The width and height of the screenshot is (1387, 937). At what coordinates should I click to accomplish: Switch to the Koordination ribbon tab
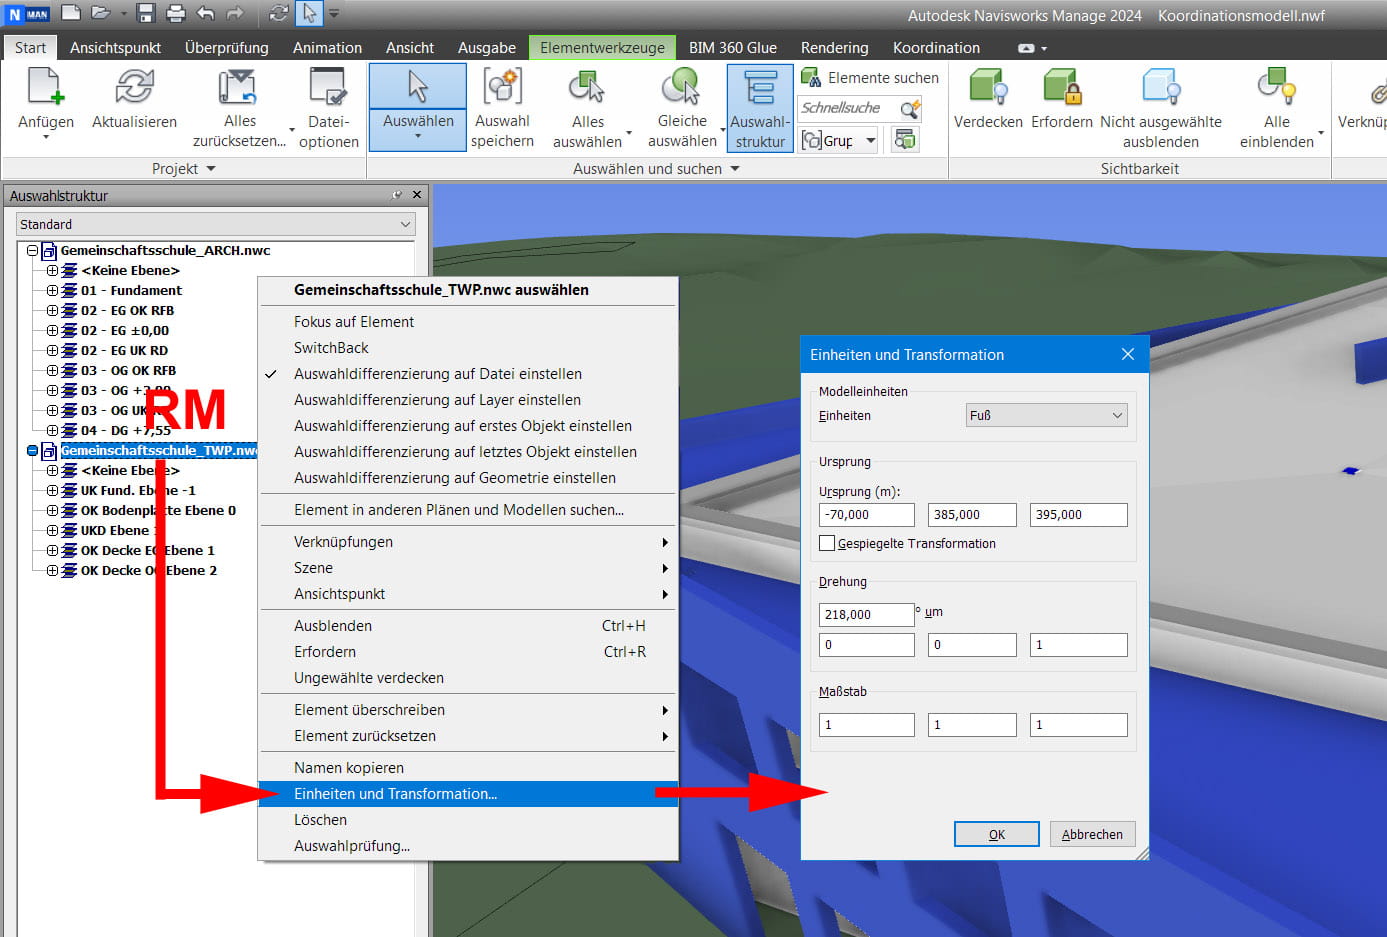tap(936, 47)
